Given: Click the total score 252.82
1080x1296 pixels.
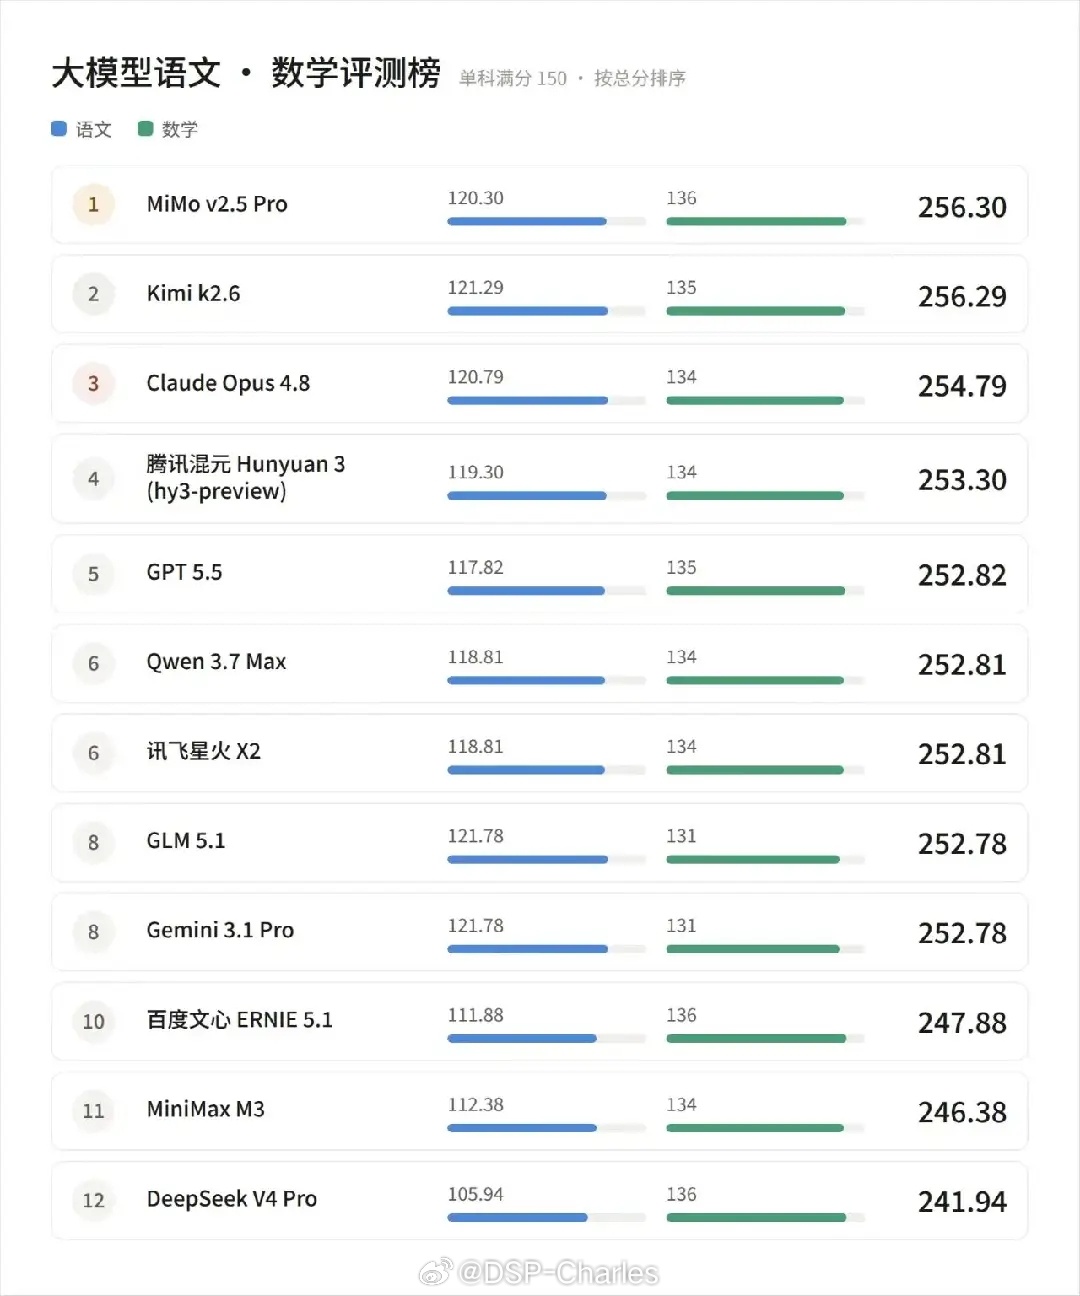Looking at the screenshot, I should [x=962, y=575].
